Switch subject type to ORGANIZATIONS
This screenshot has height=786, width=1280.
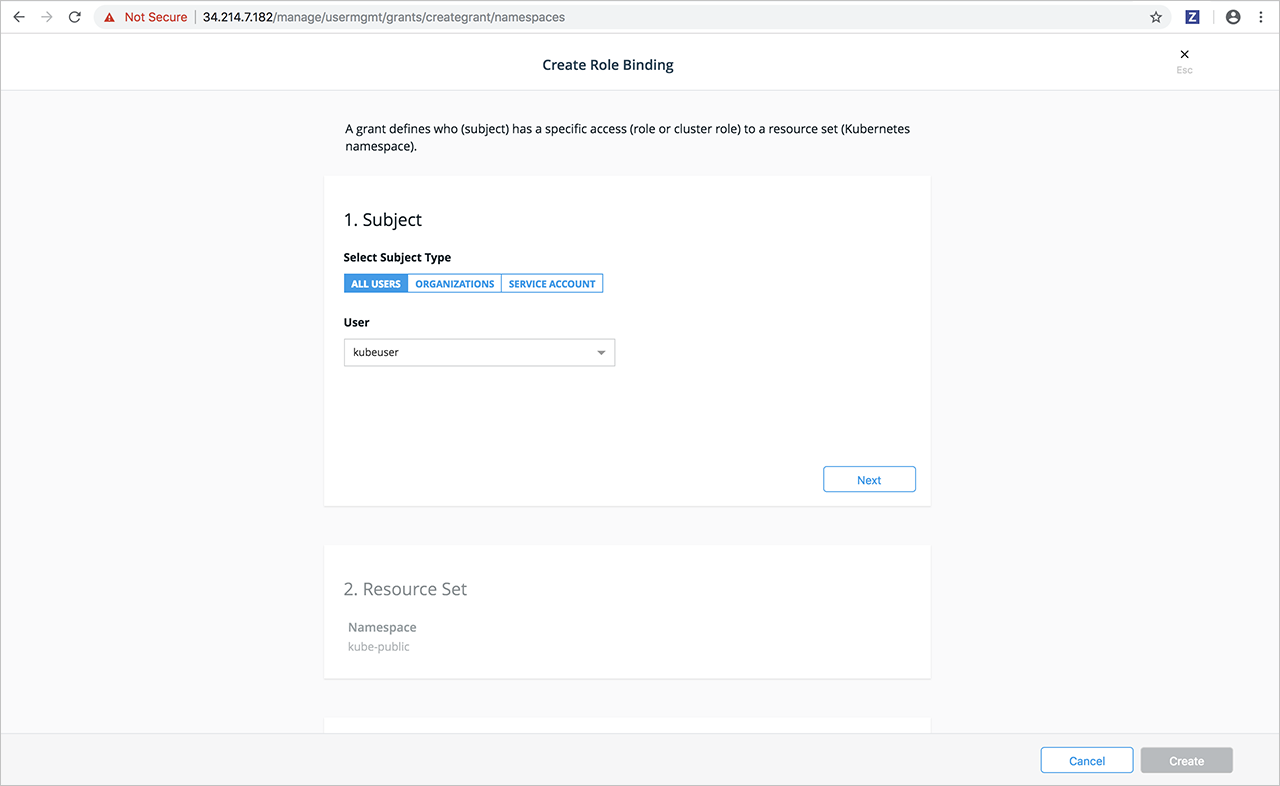[455, 284]
